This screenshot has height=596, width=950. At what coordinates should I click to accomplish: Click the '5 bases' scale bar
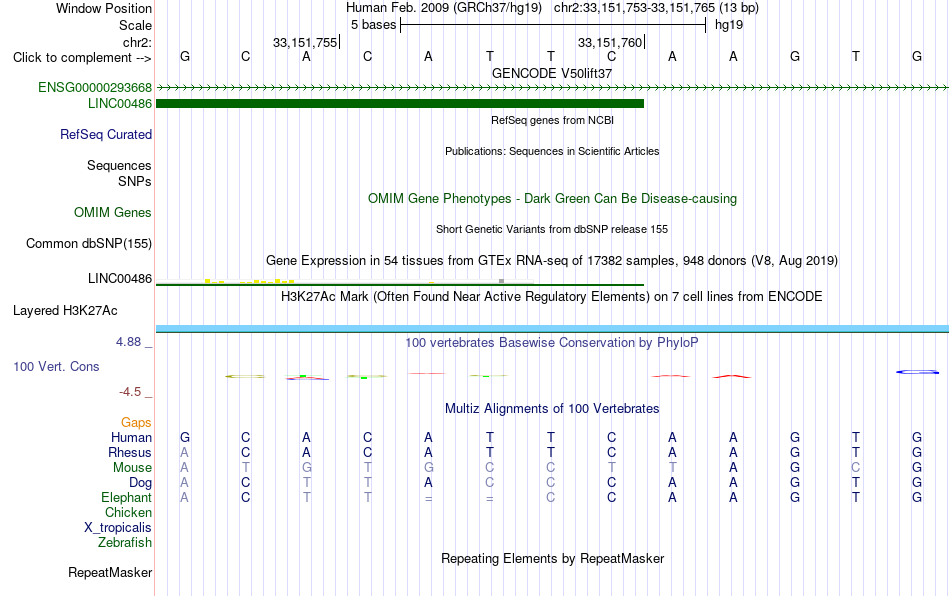coord(553,25)
